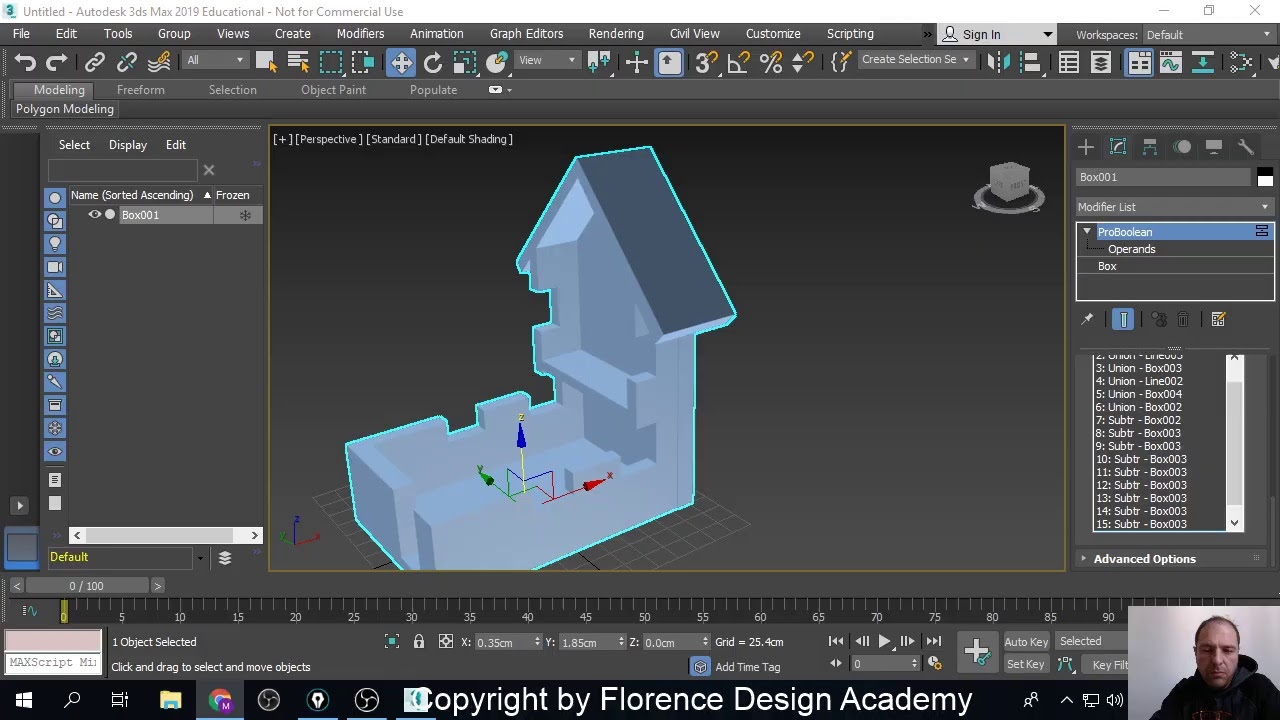This screenshot has width=1280, height=720.
Task: Open Select by Name list
Action: (298, 62)
